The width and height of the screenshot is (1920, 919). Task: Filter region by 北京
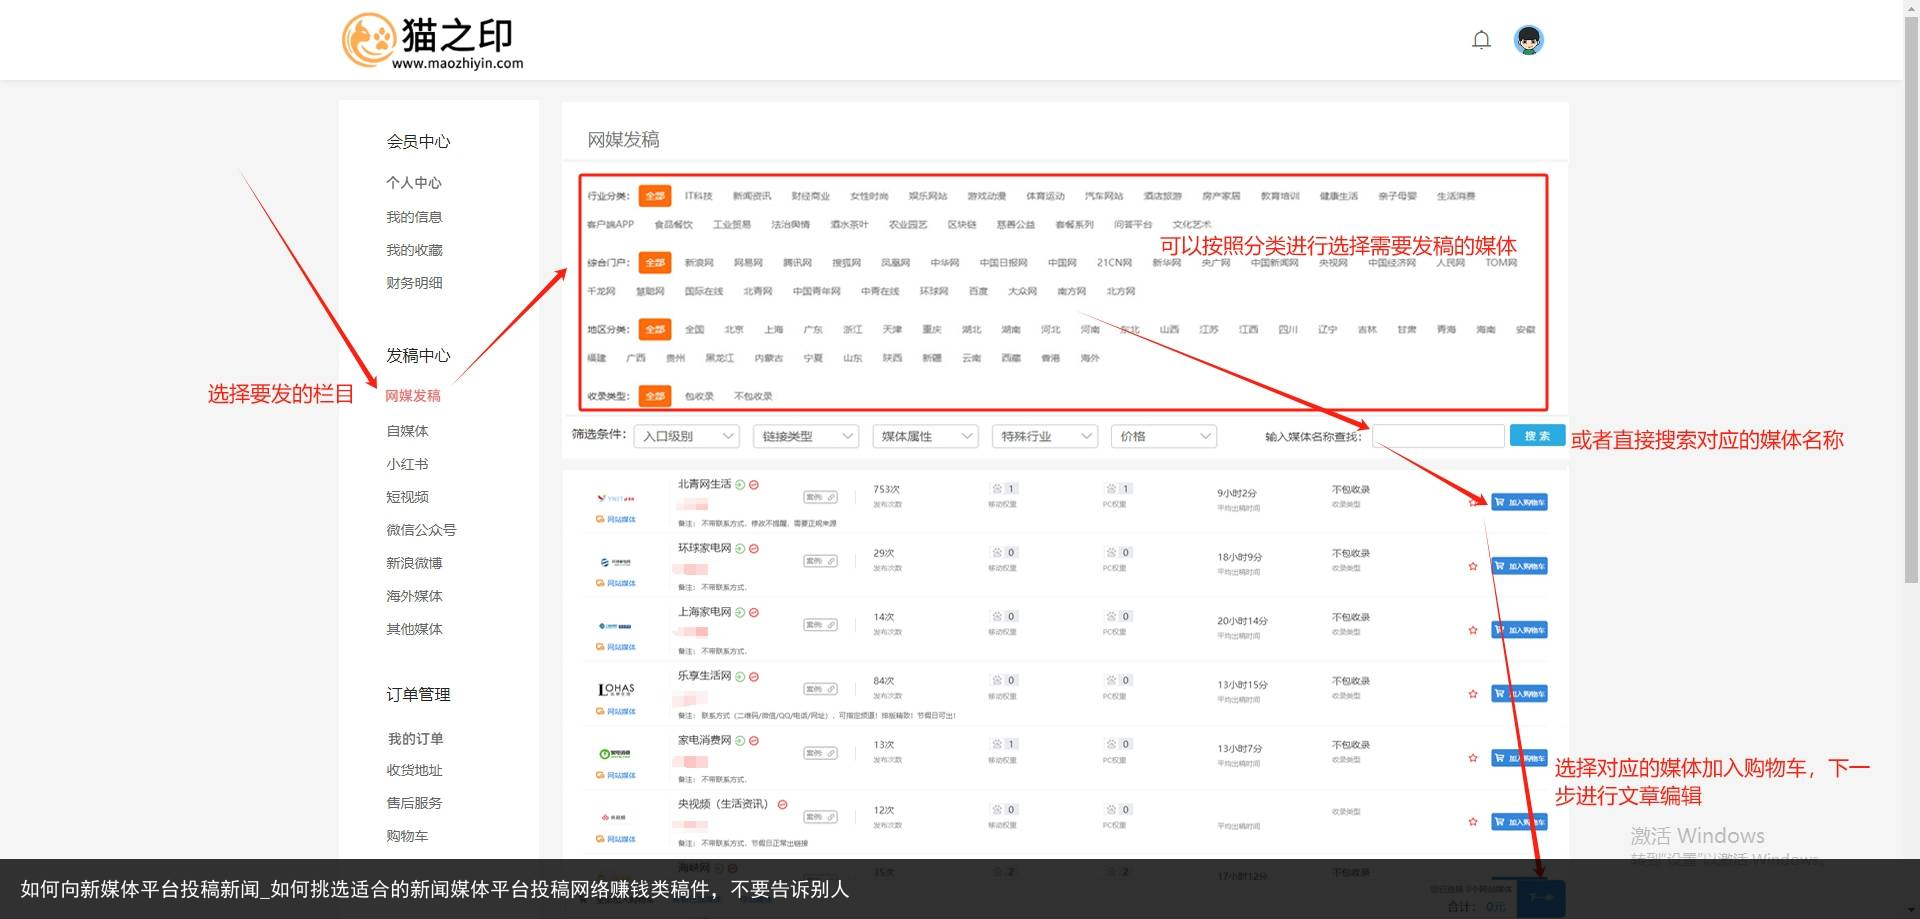734,329
